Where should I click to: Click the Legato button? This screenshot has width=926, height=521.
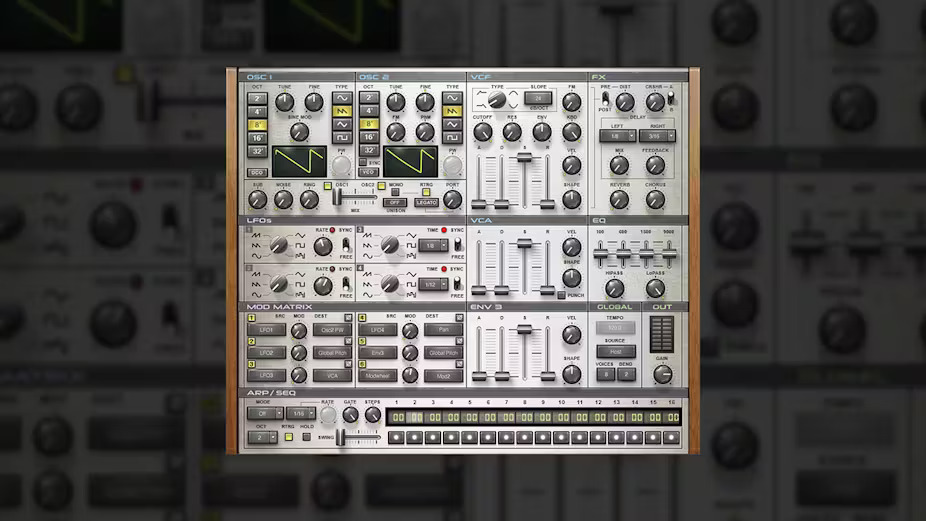[x=425, y=203]
